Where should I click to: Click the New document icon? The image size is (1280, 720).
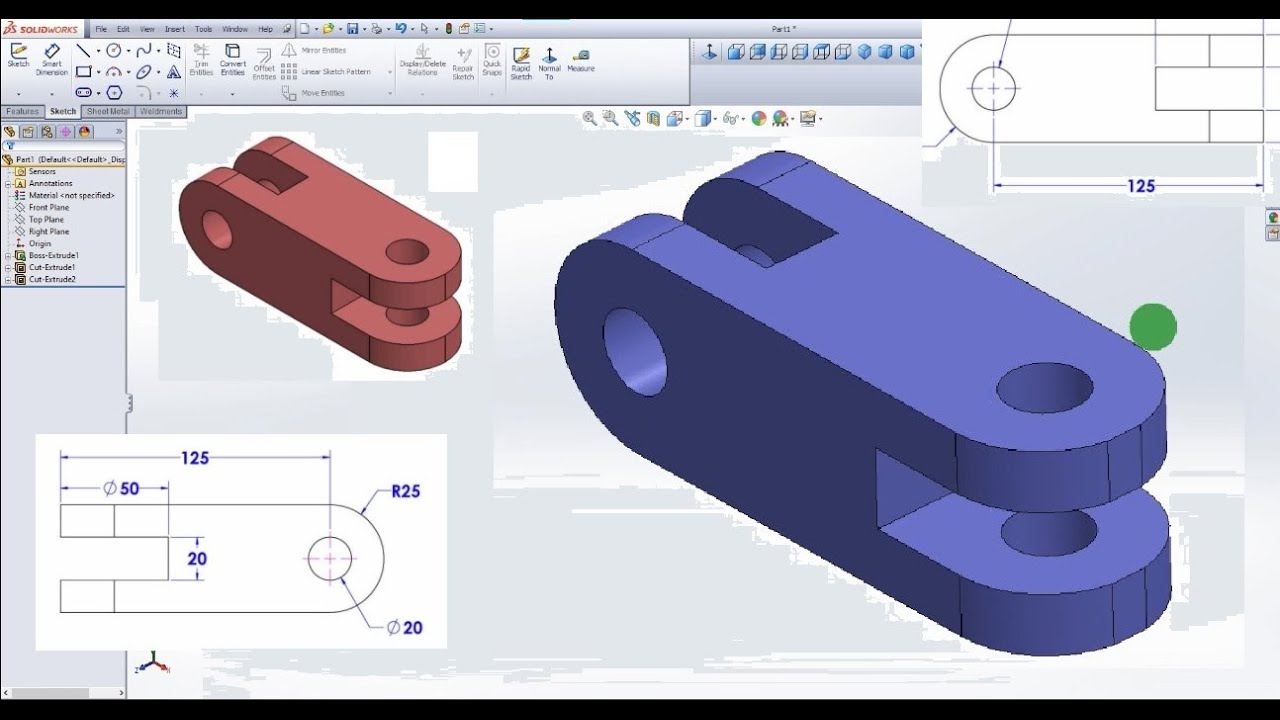point(304,29)
